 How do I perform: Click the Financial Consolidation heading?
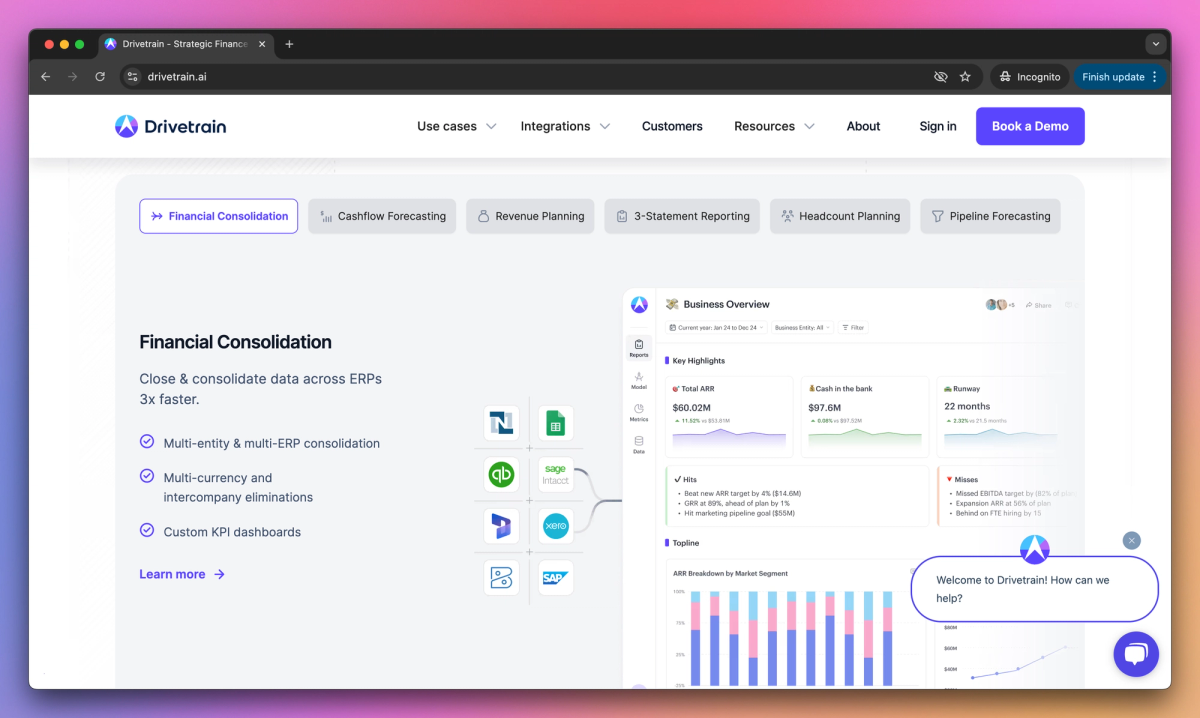click(x=235, y=342)
